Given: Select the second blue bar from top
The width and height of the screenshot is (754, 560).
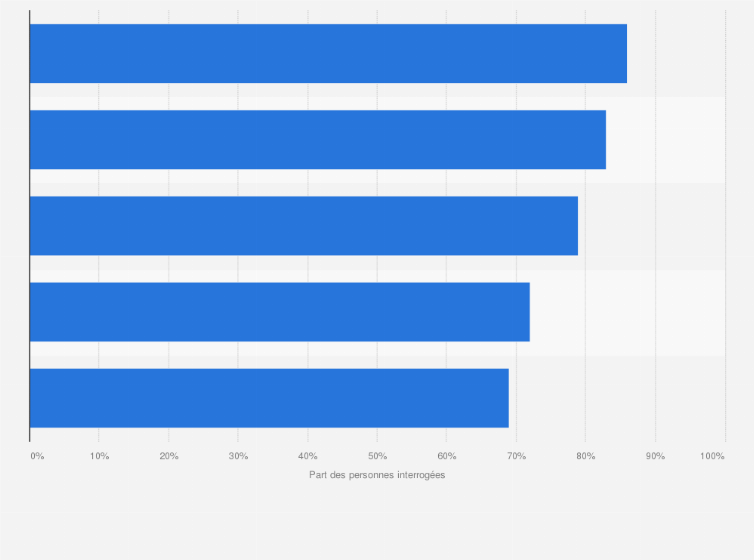Looking at the screenshot, I should pyautogui.click(x=318, y=140).
